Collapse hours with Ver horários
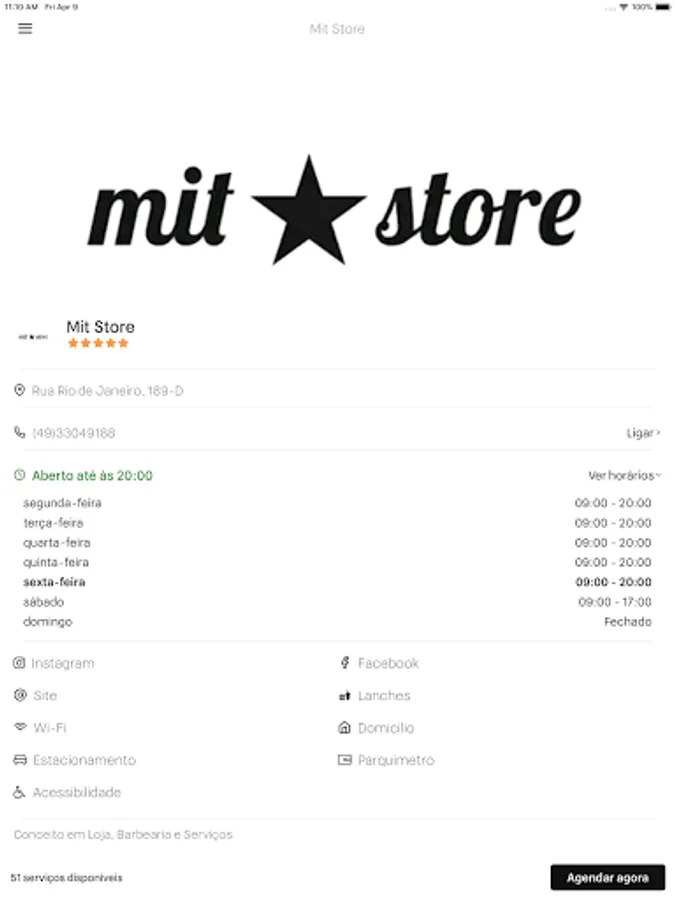The height and width of the screenshot is (900, 675). [624, 475]
